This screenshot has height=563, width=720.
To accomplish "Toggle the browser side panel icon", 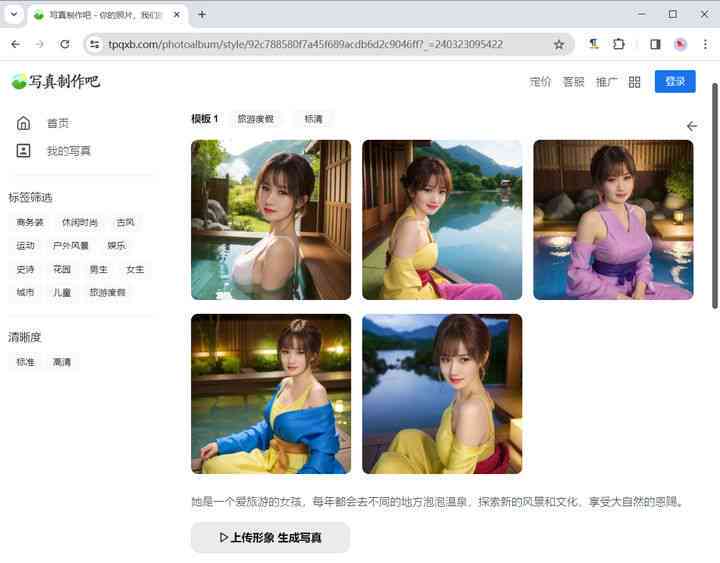I will tap(655, 44).
